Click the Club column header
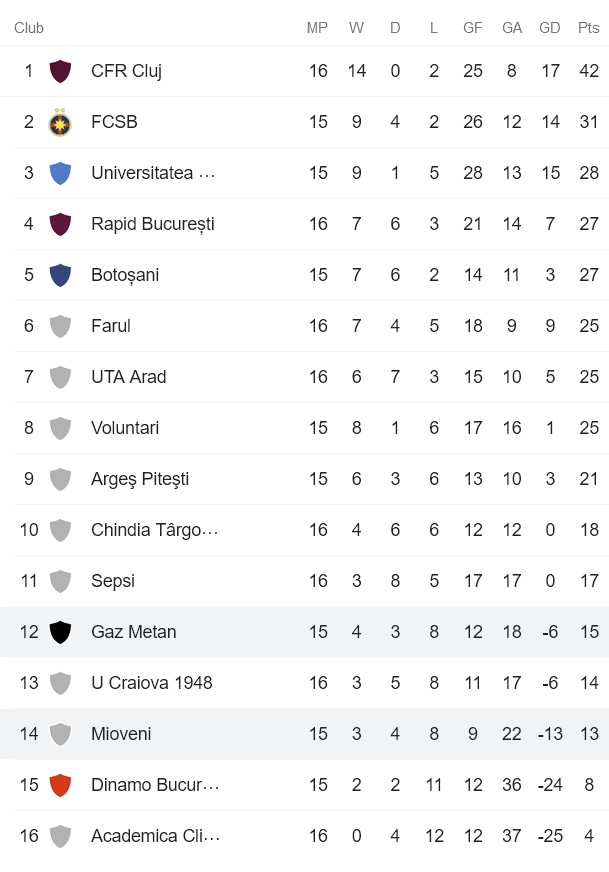609x872 pixels. 29,28
